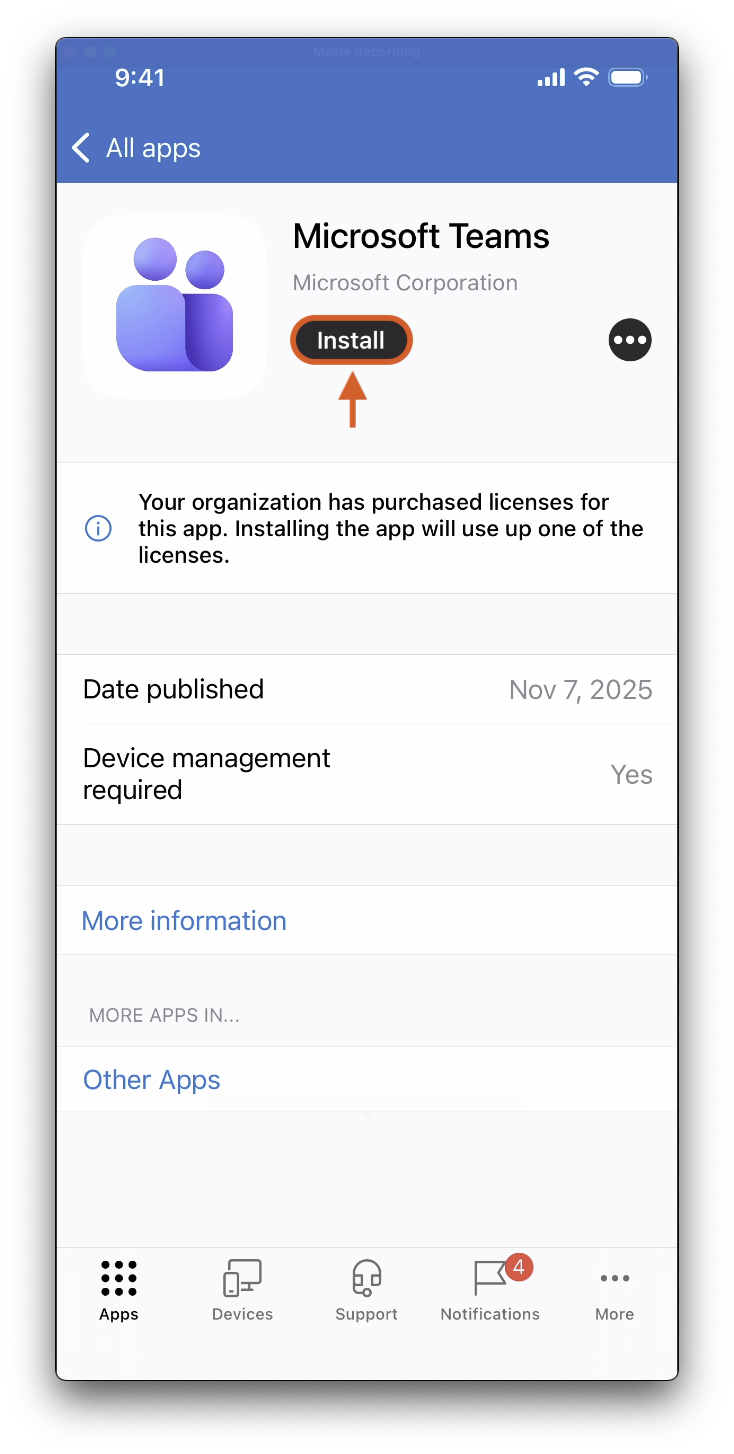
Task: Open the More information link
Action: [x=184, y=921]
